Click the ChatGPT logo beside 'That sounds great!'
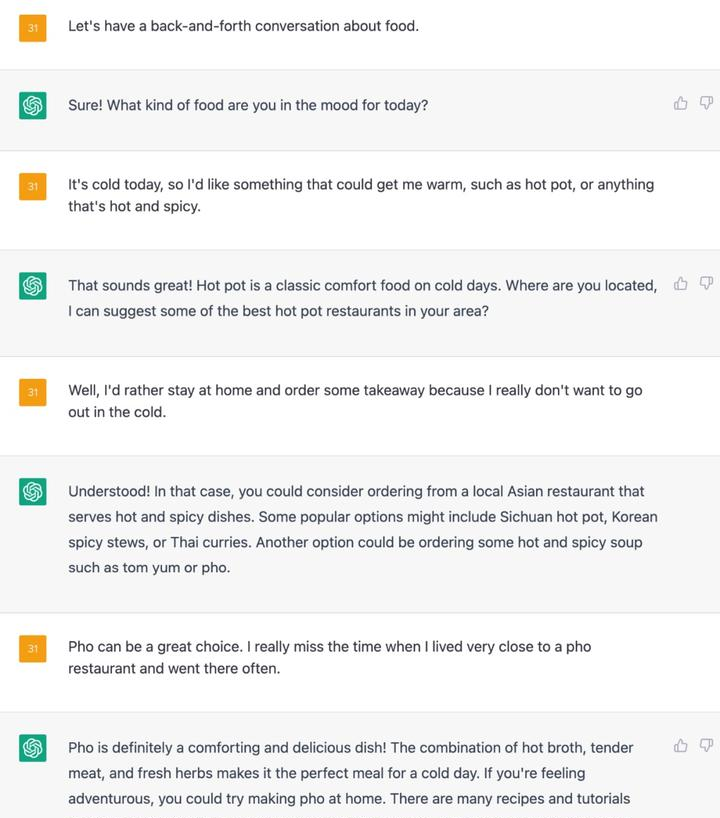 (33, 286)
